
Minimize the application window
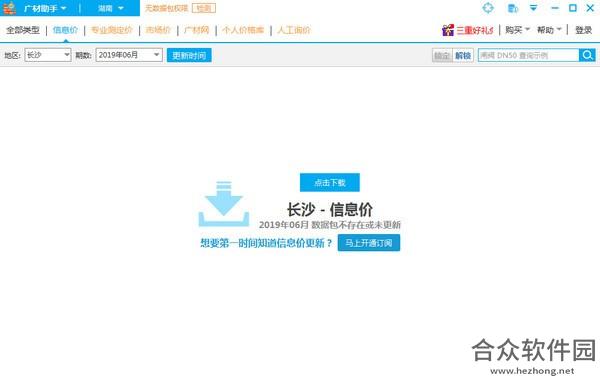(554, 8)
